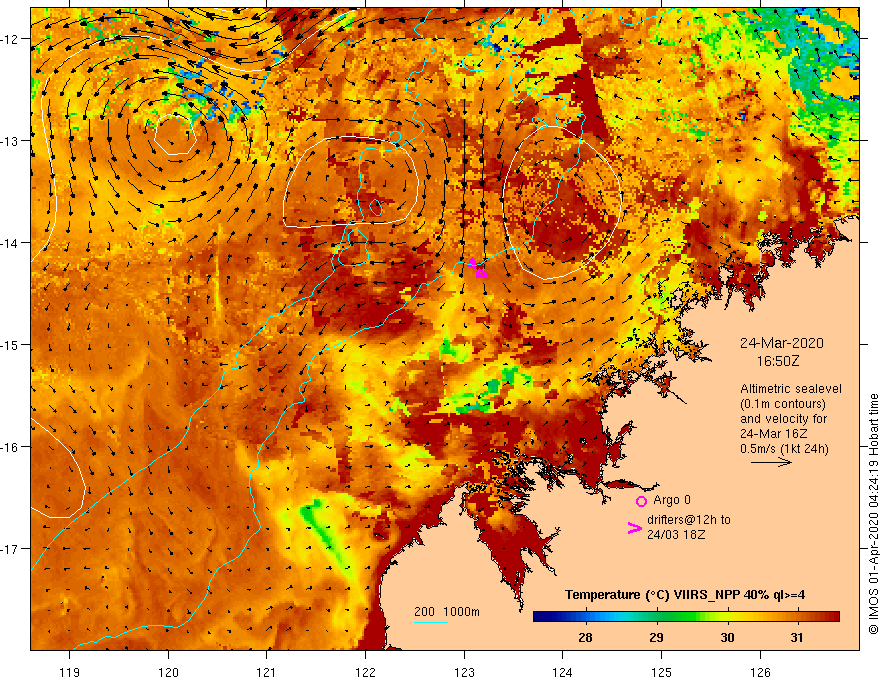Click the latitude -17 axis label
The image size is (880, 680).
click(10, 548)
